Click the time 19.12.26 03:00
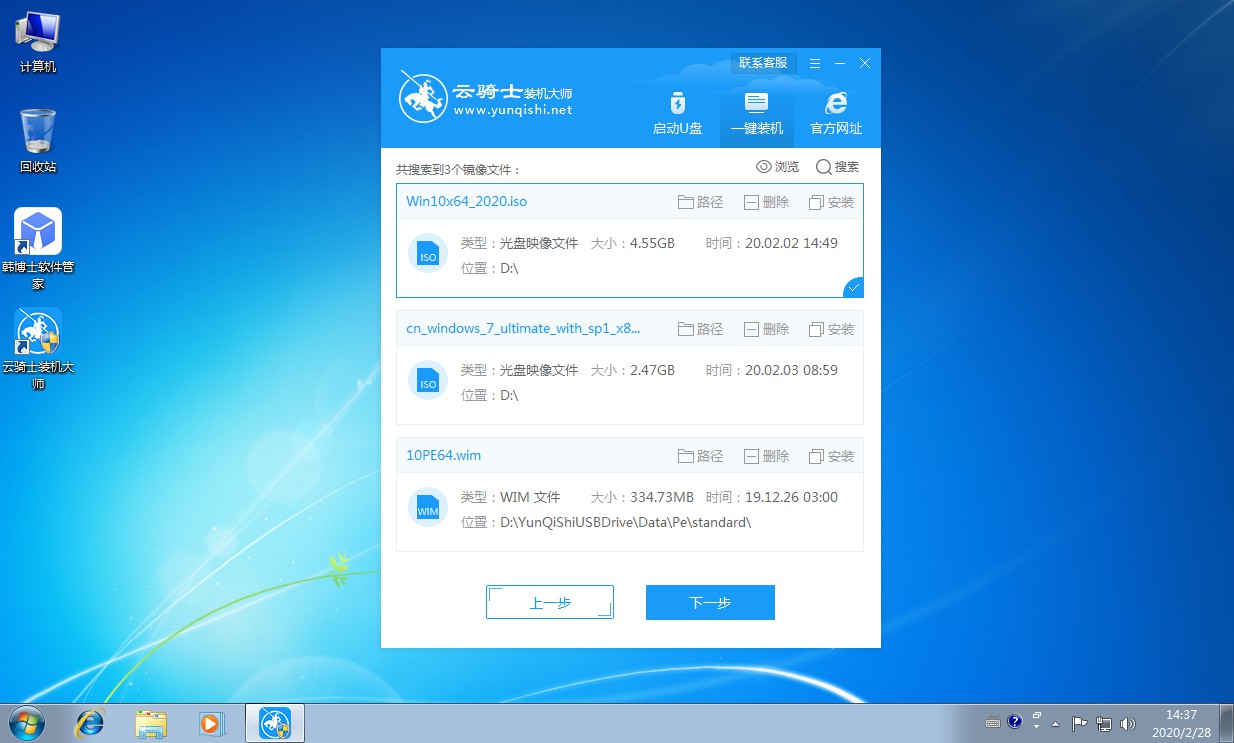This screenshot has height=743, width=1234. pos(791,497)
